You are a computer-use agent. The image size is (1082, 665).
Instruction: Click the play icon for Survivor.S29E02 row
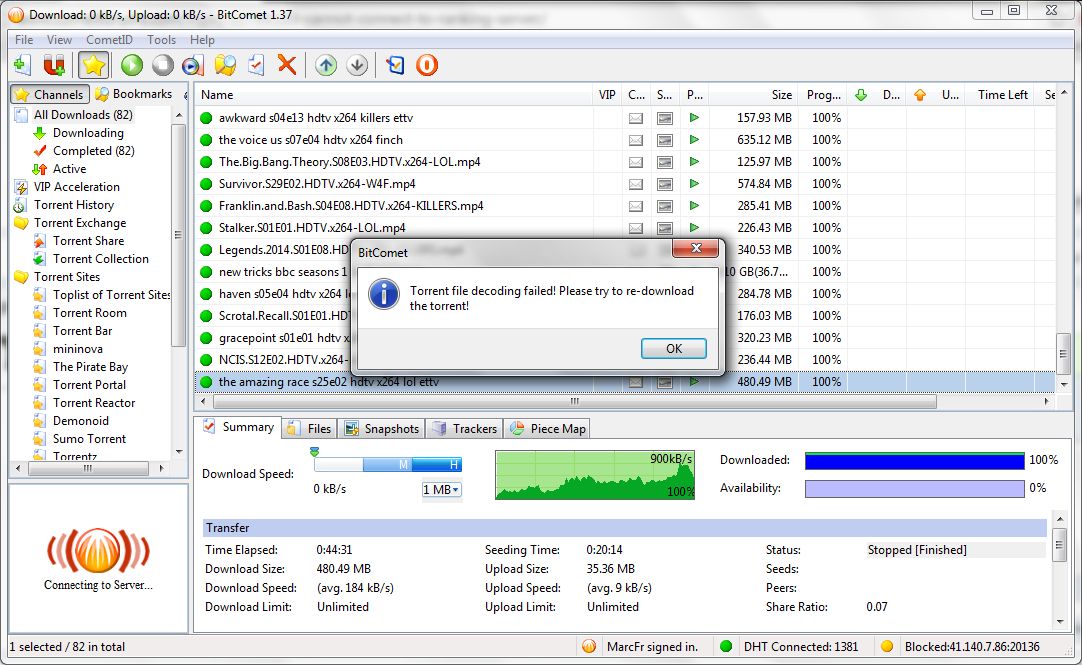pyautogui.click(x=694, y=183)
